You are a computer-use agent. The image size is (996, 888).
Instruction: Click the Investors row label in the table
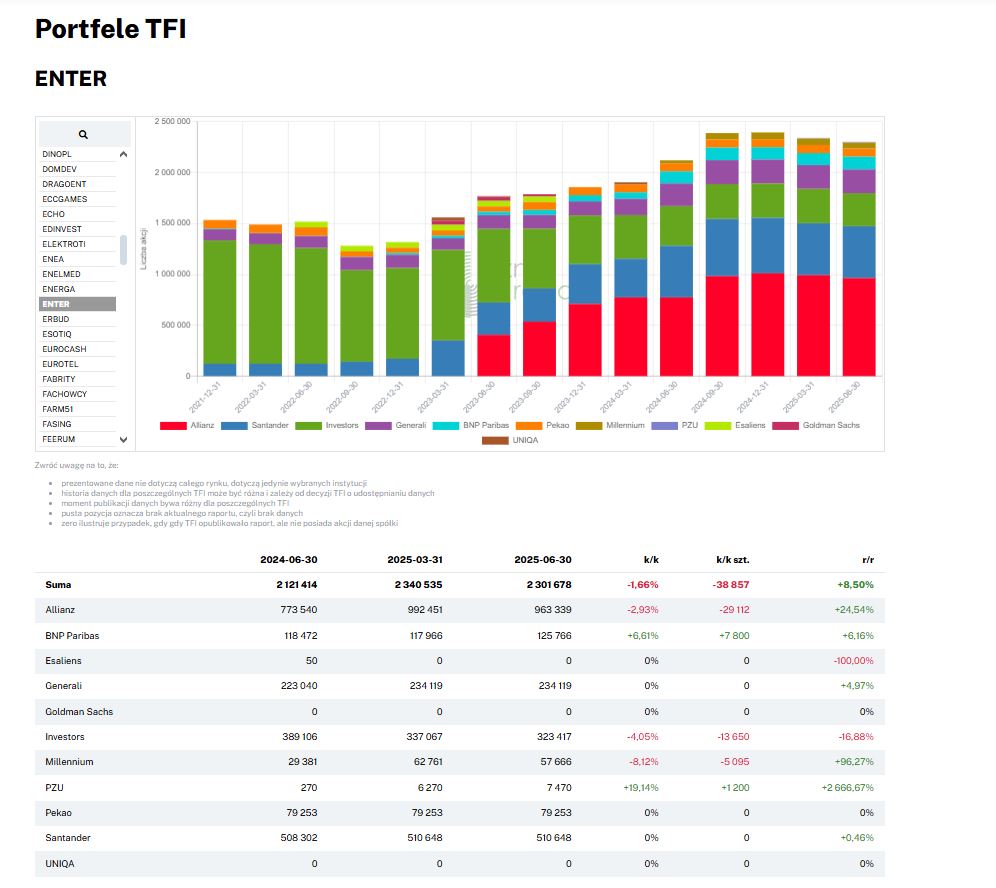click(64, 737)
